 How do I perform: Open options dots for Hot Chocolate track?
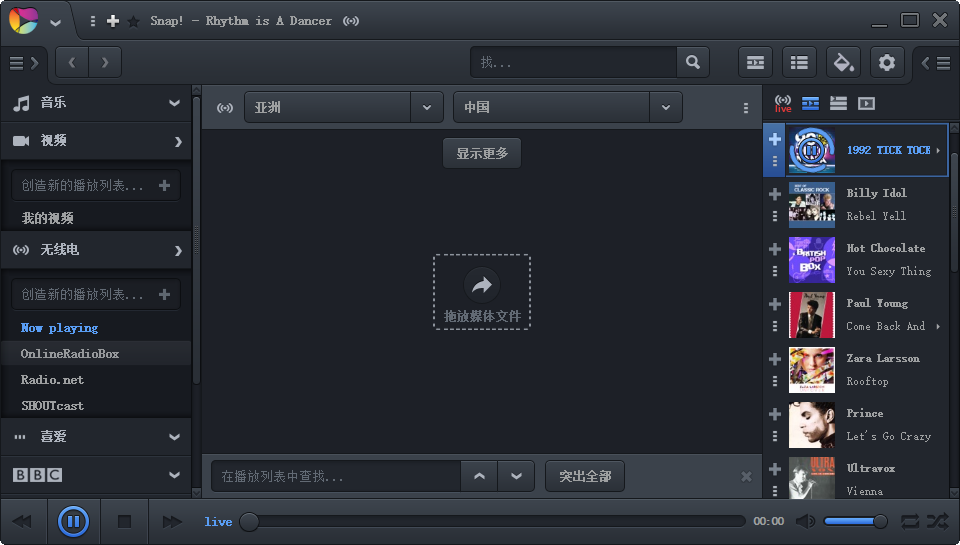[x=774, y=271]
